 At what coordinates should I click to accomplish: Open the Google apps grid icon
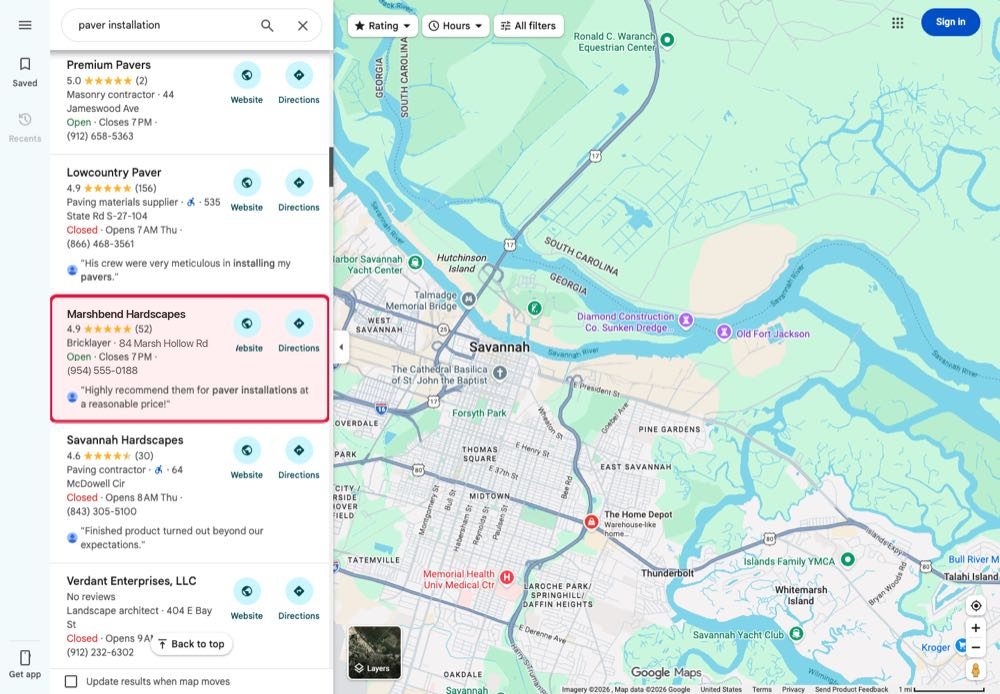[897, 23]
